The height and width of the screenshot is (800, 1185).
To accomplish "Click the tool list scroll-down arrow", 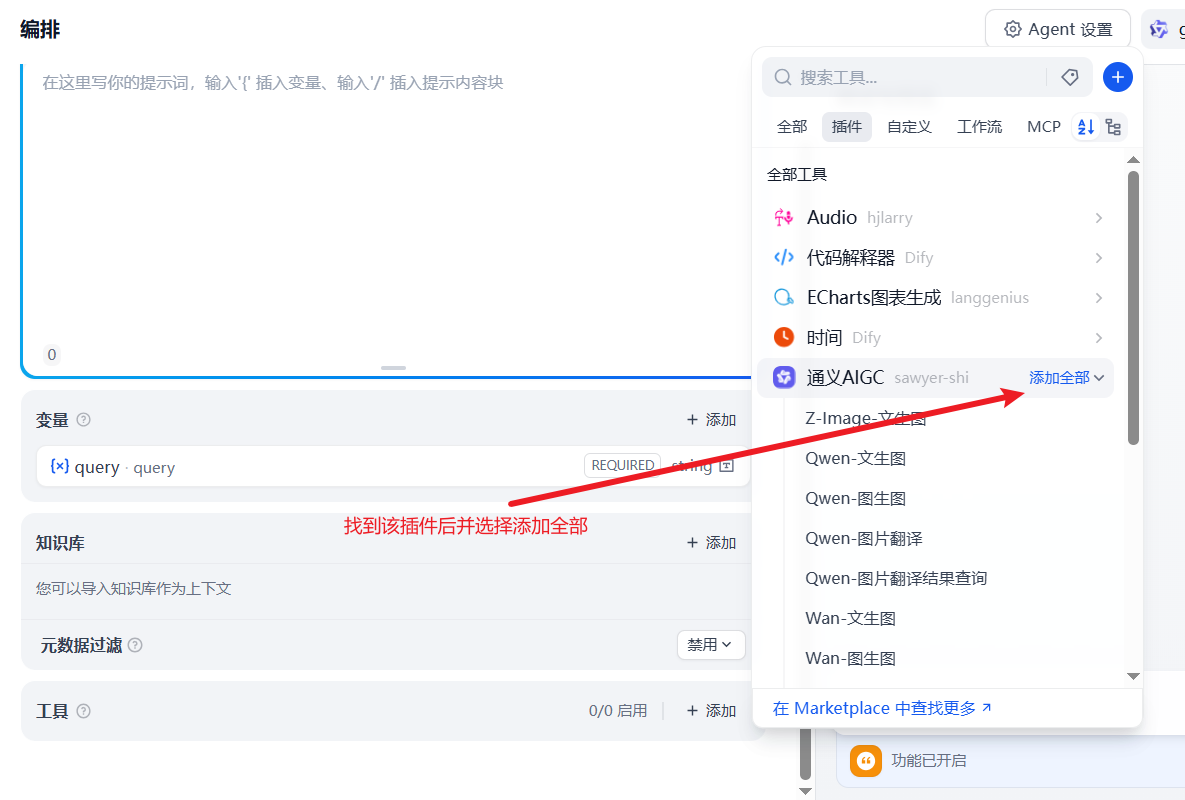I will tap(1133, 677).
